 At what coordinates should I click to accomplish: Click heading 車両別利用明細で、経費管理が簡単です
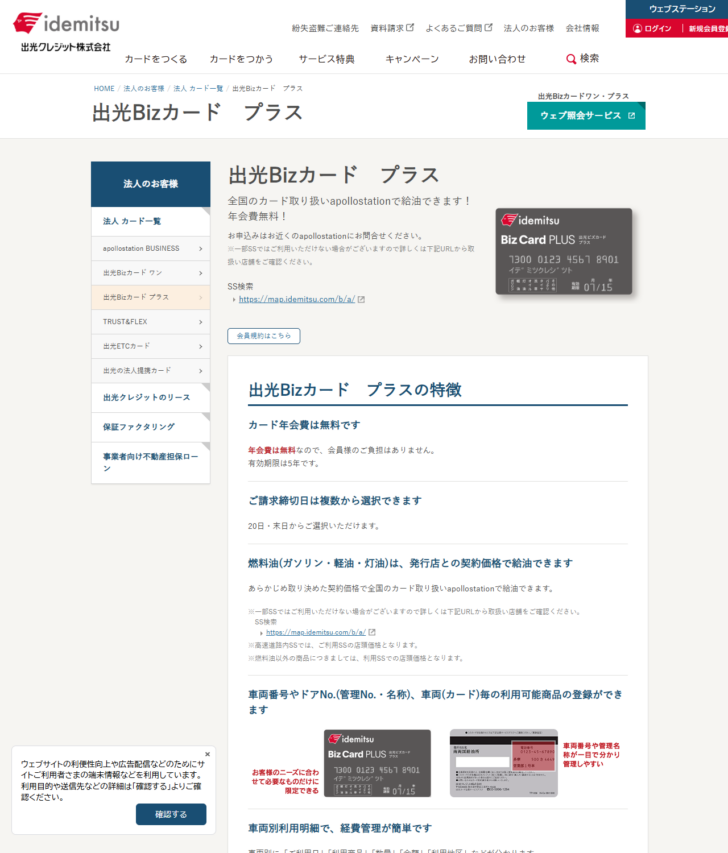(340, 828)
